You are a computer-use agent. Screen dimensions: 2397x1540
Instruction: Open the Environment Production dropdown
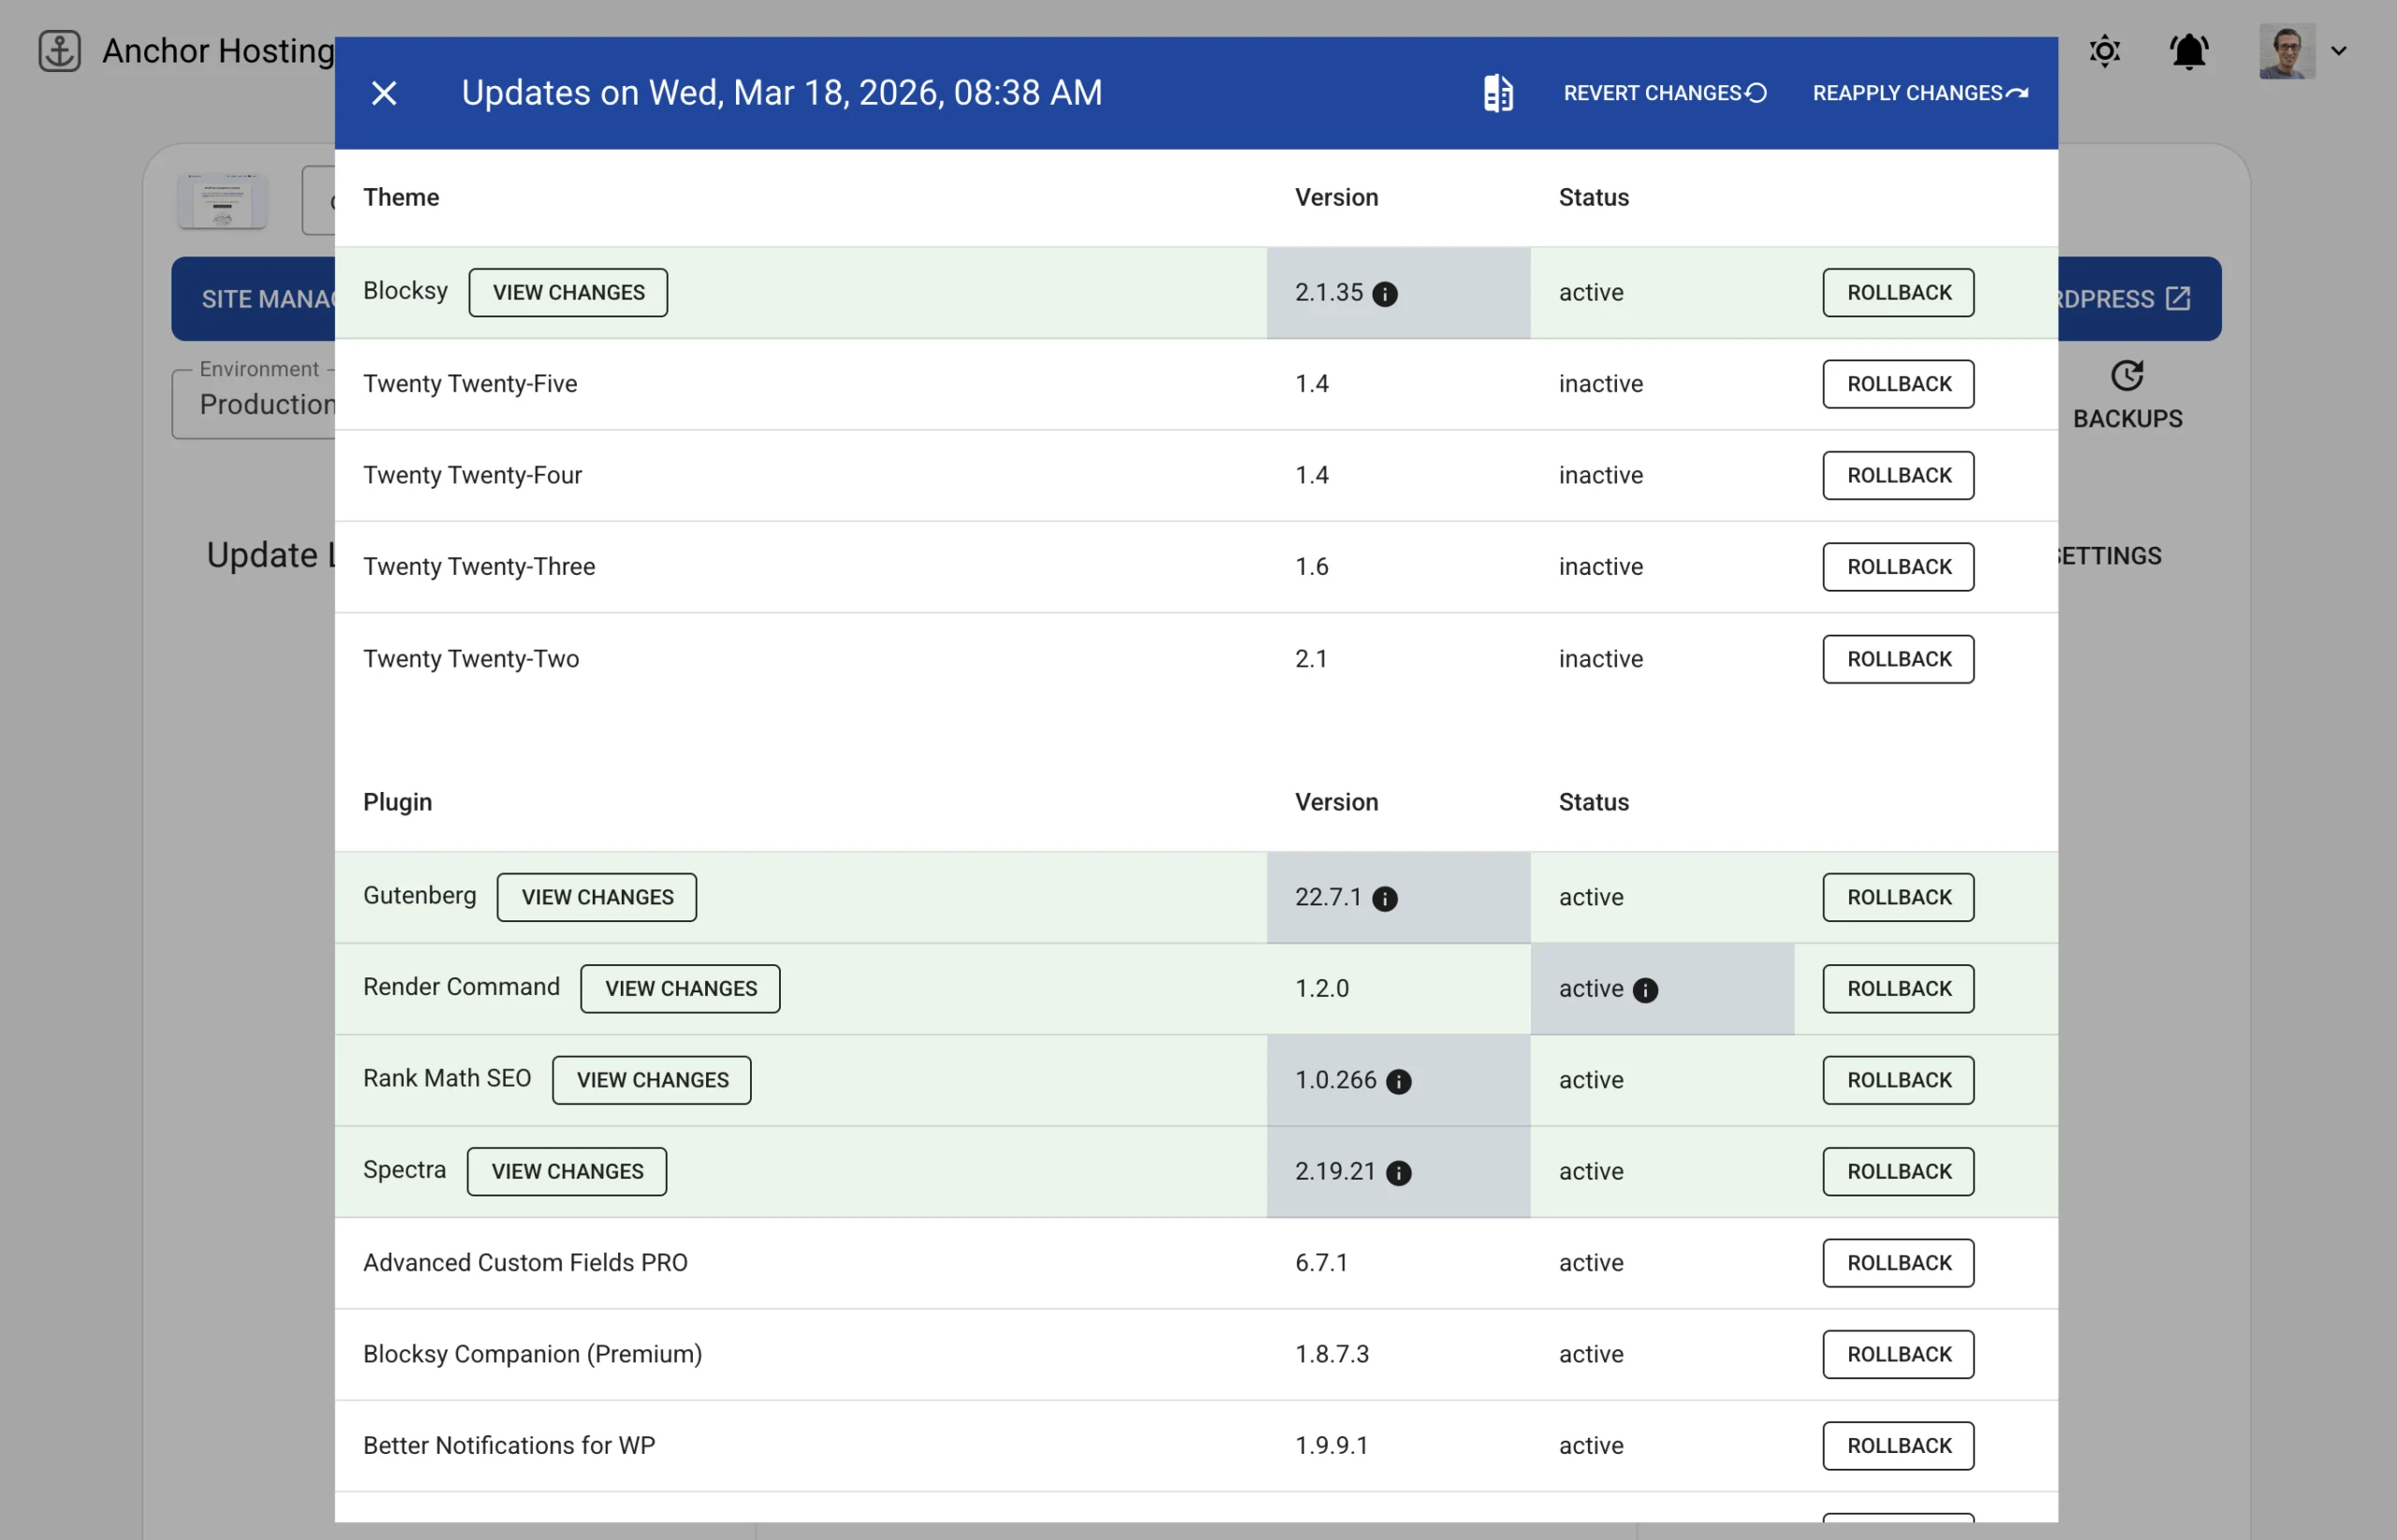pyautogui.click(x=255, y=404)
